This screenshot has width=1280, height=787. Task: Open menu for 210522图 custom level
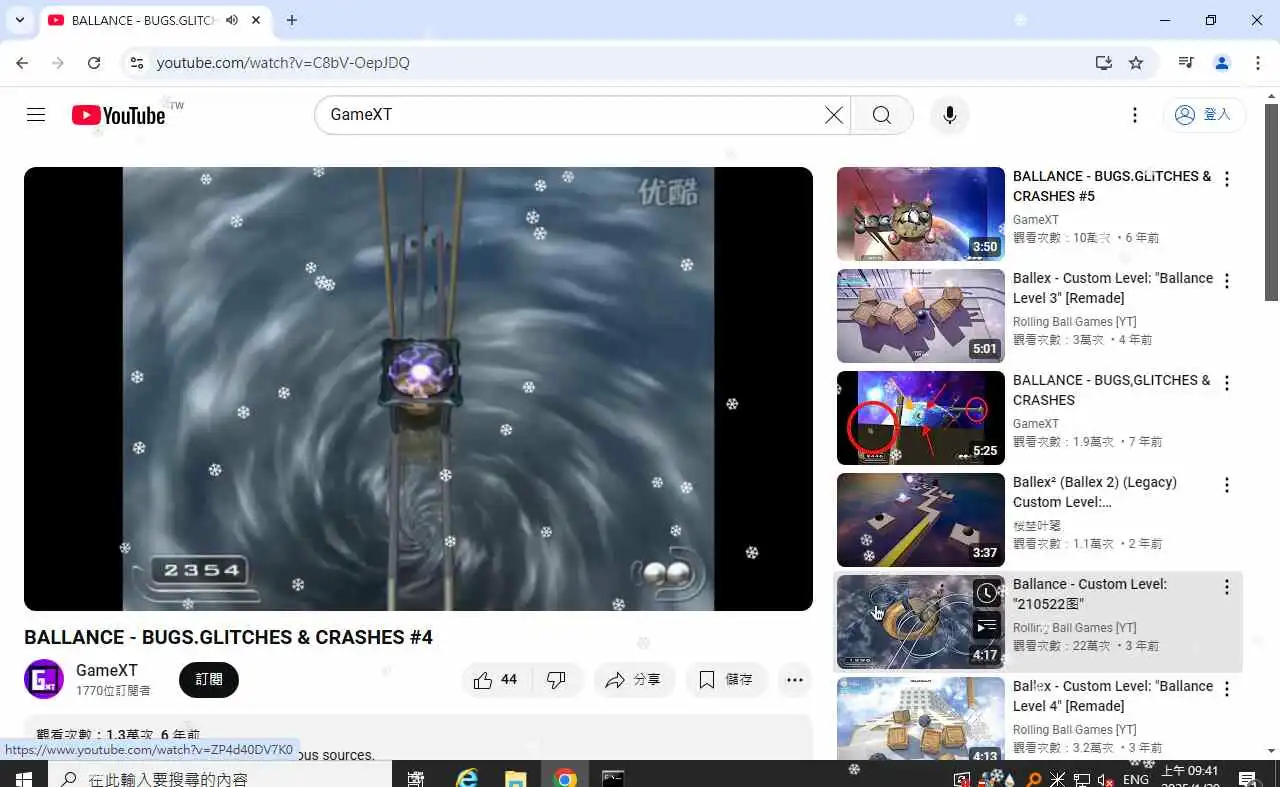point(1227,587)
